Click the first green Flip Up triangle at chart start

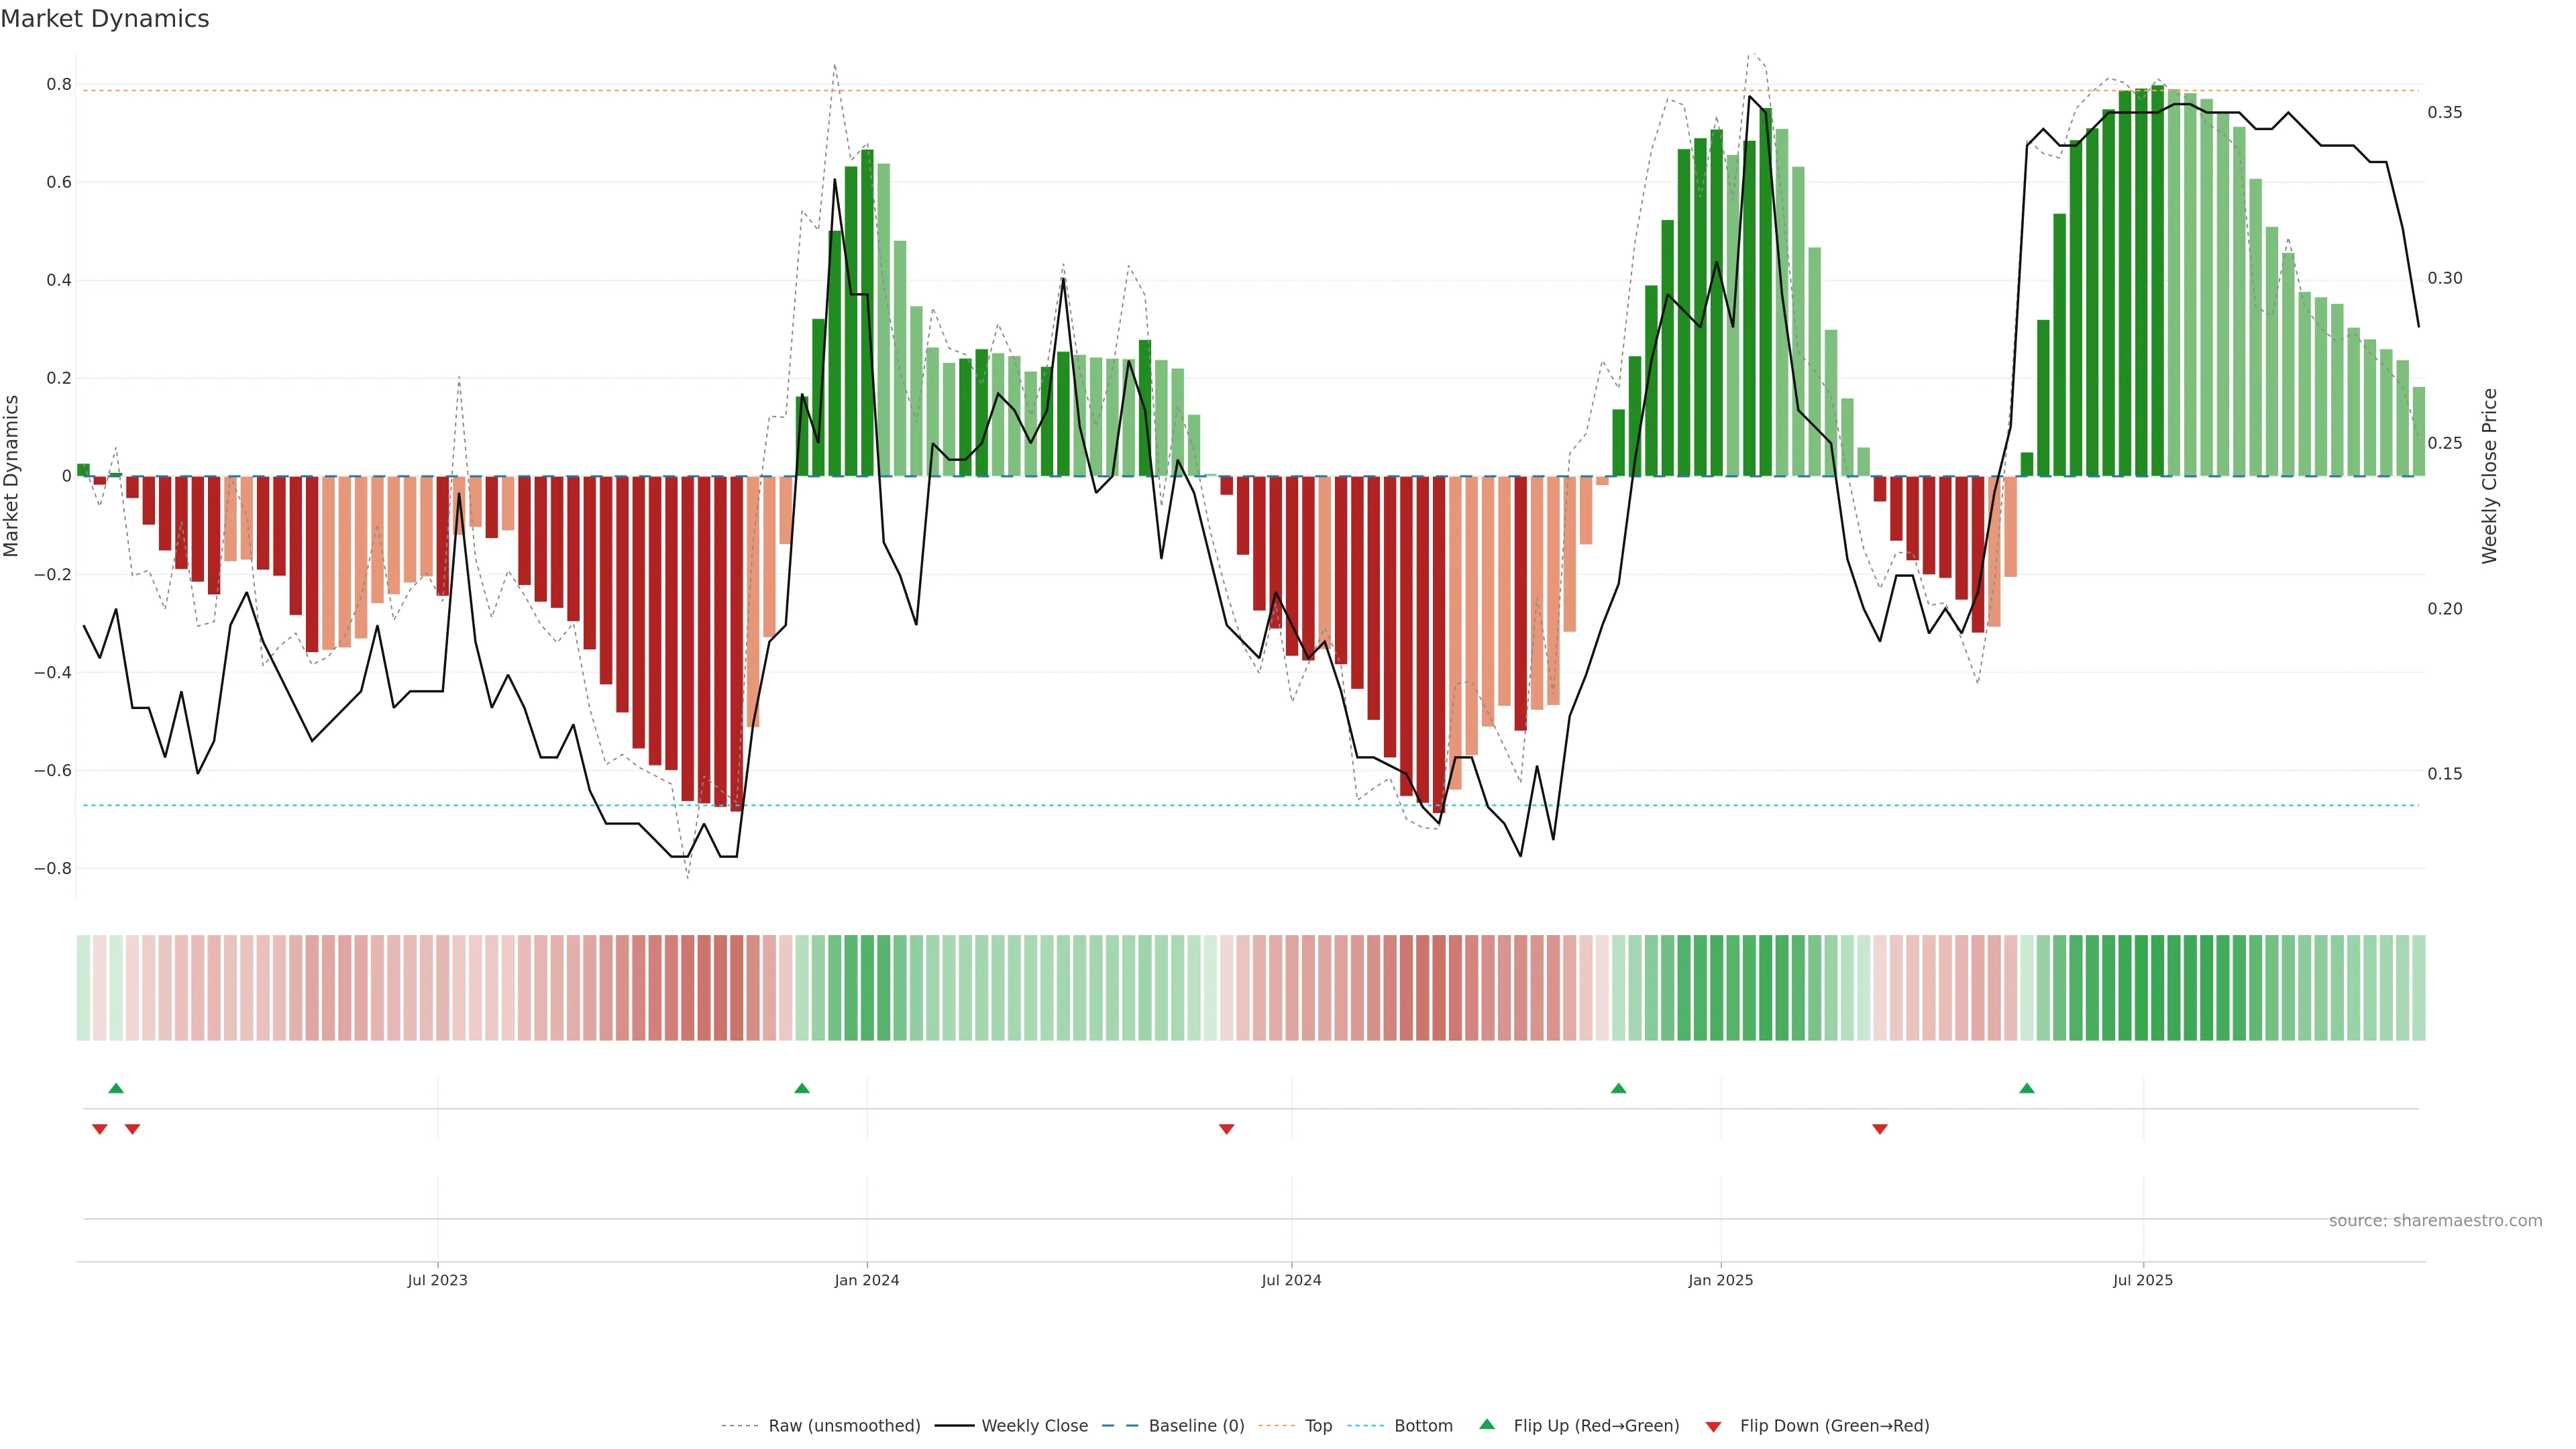[116, 1088]
